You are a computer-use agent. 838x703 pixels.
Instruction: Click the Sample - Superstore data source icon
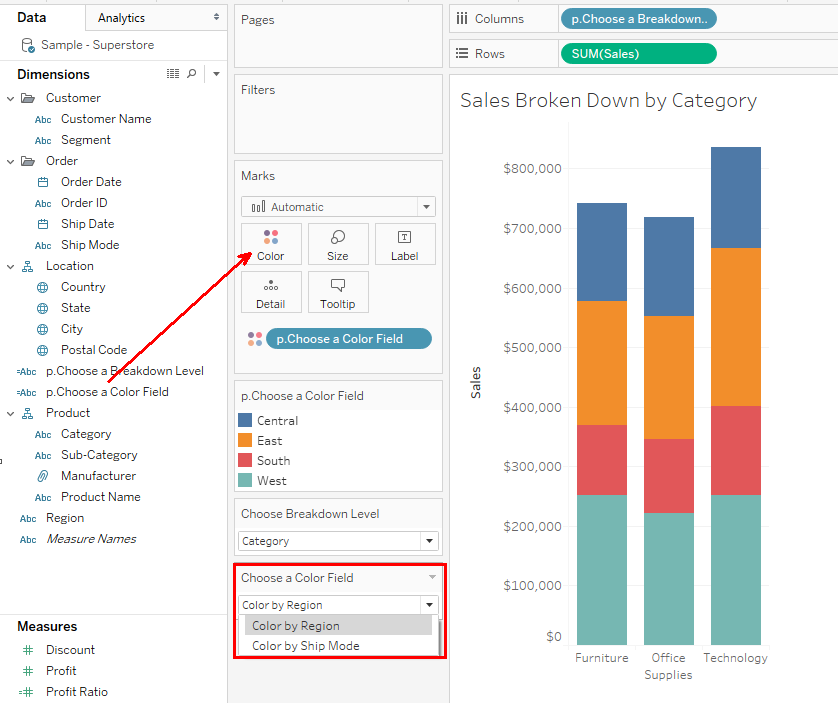27,46
